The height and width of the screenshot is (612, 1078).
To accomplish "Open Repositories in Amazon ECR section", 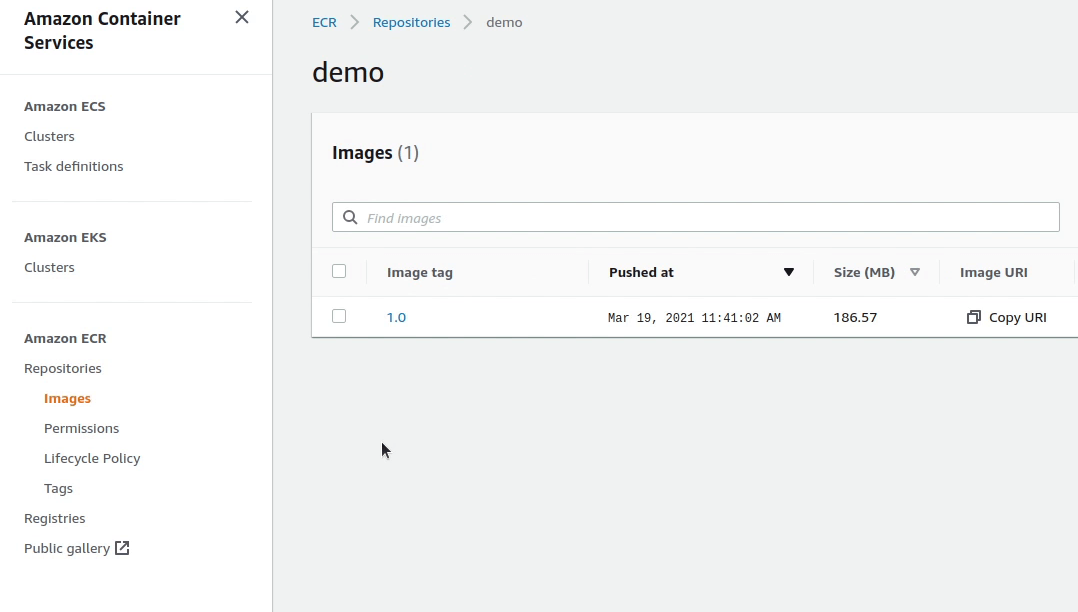I will pyautogui.click(x=63, y=368).
